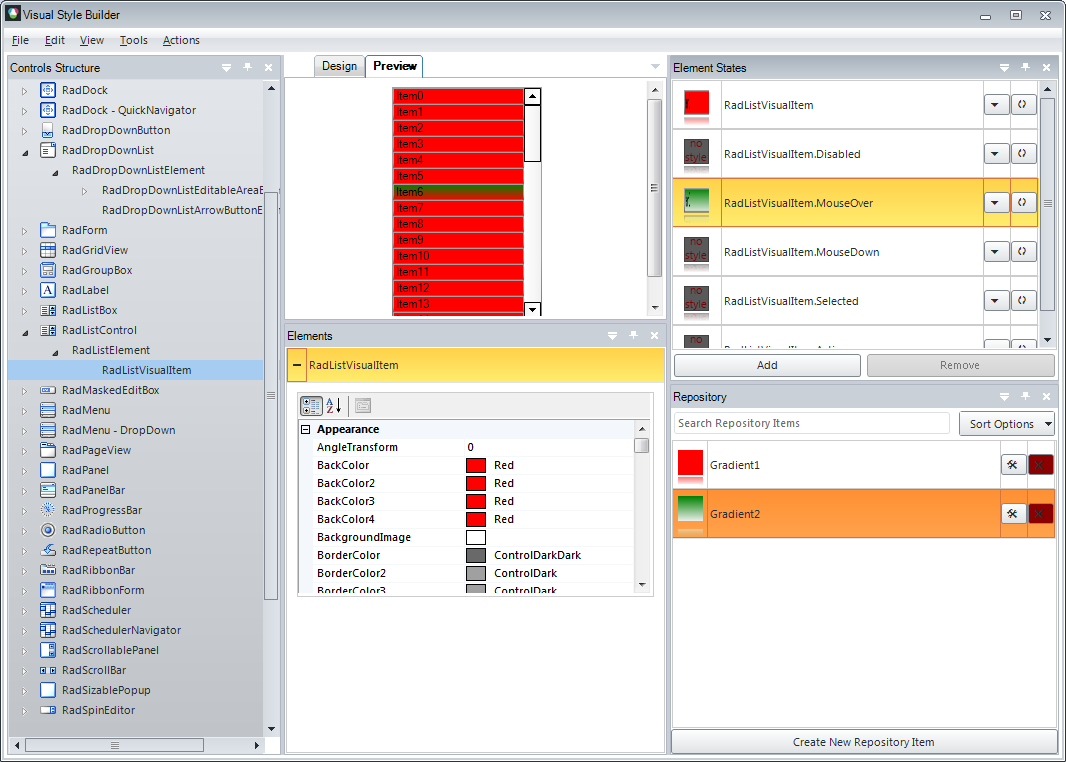Select Gradient2 thumbnail in Repository
Image resolution: width=1066 pixels, height=762 pixels.
[x=690, y=514]
